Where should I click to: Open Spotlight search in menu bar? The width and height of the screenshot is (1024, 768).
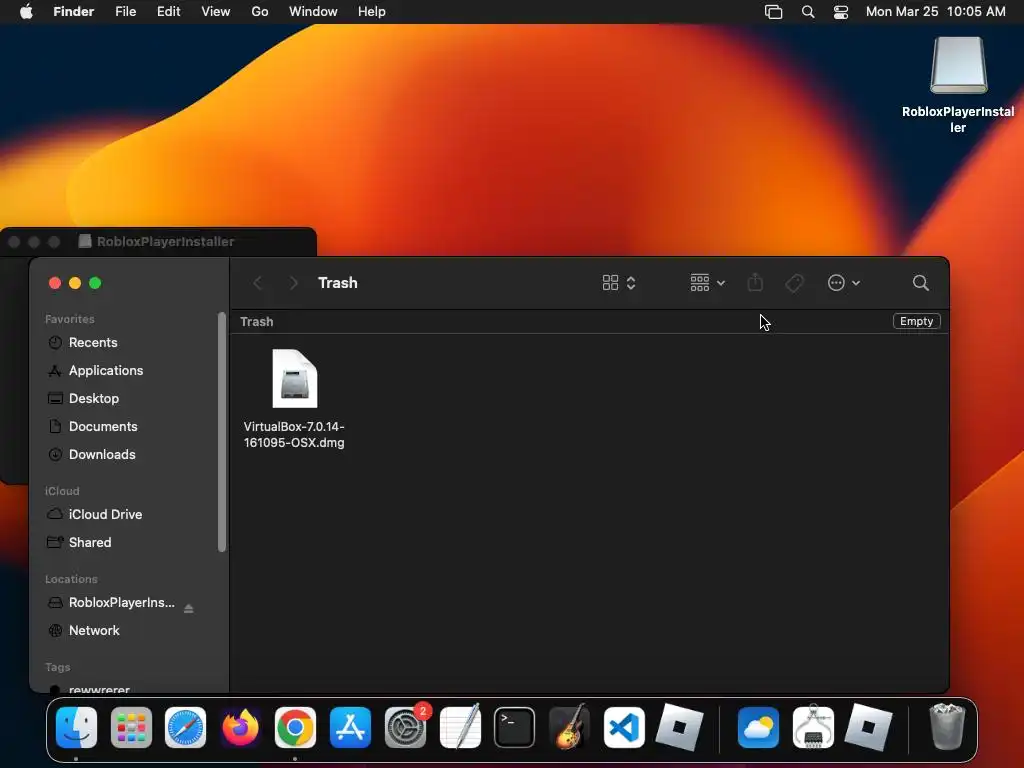click(x=808, y=12)
